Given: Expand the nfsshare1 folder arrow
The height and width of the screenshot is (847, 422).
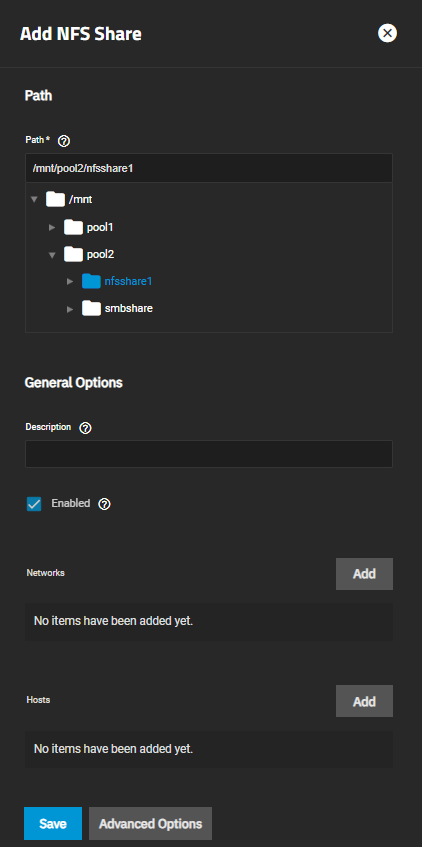Looking at the screenshot, I should 70,281.
